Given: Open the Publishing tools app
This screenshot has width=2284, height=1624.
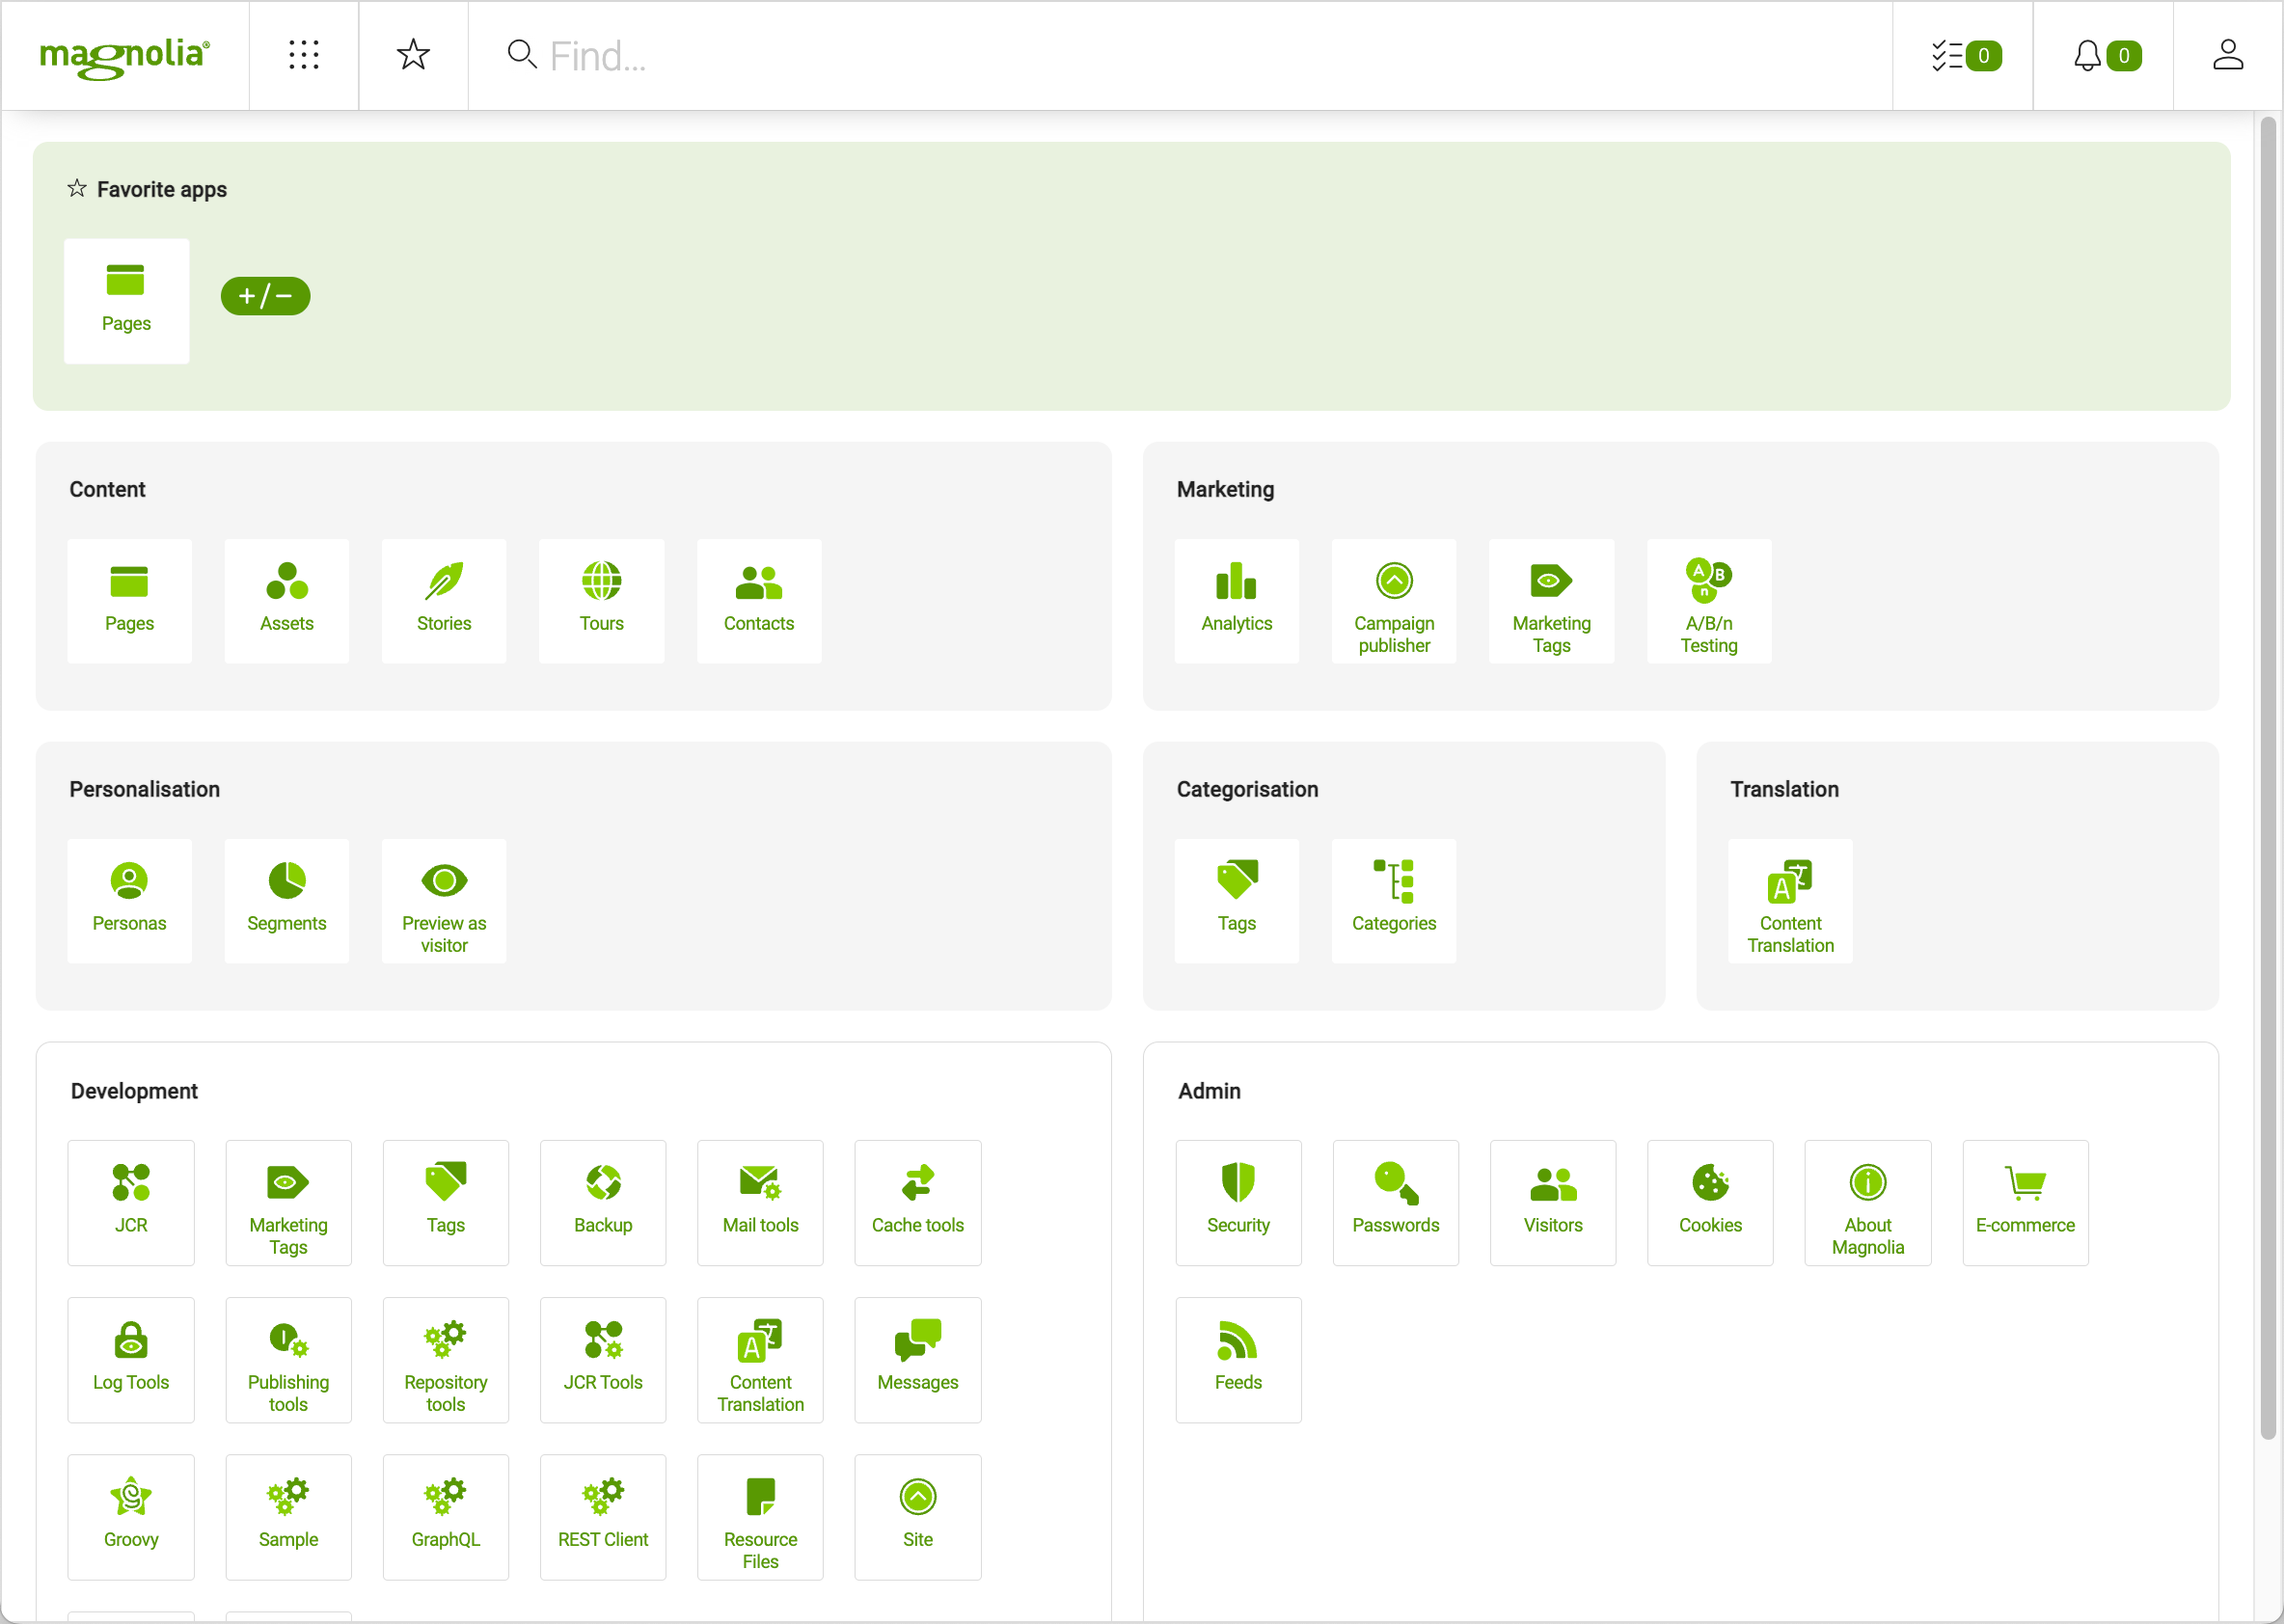Looking at the screenshot, I should 288,1360.
